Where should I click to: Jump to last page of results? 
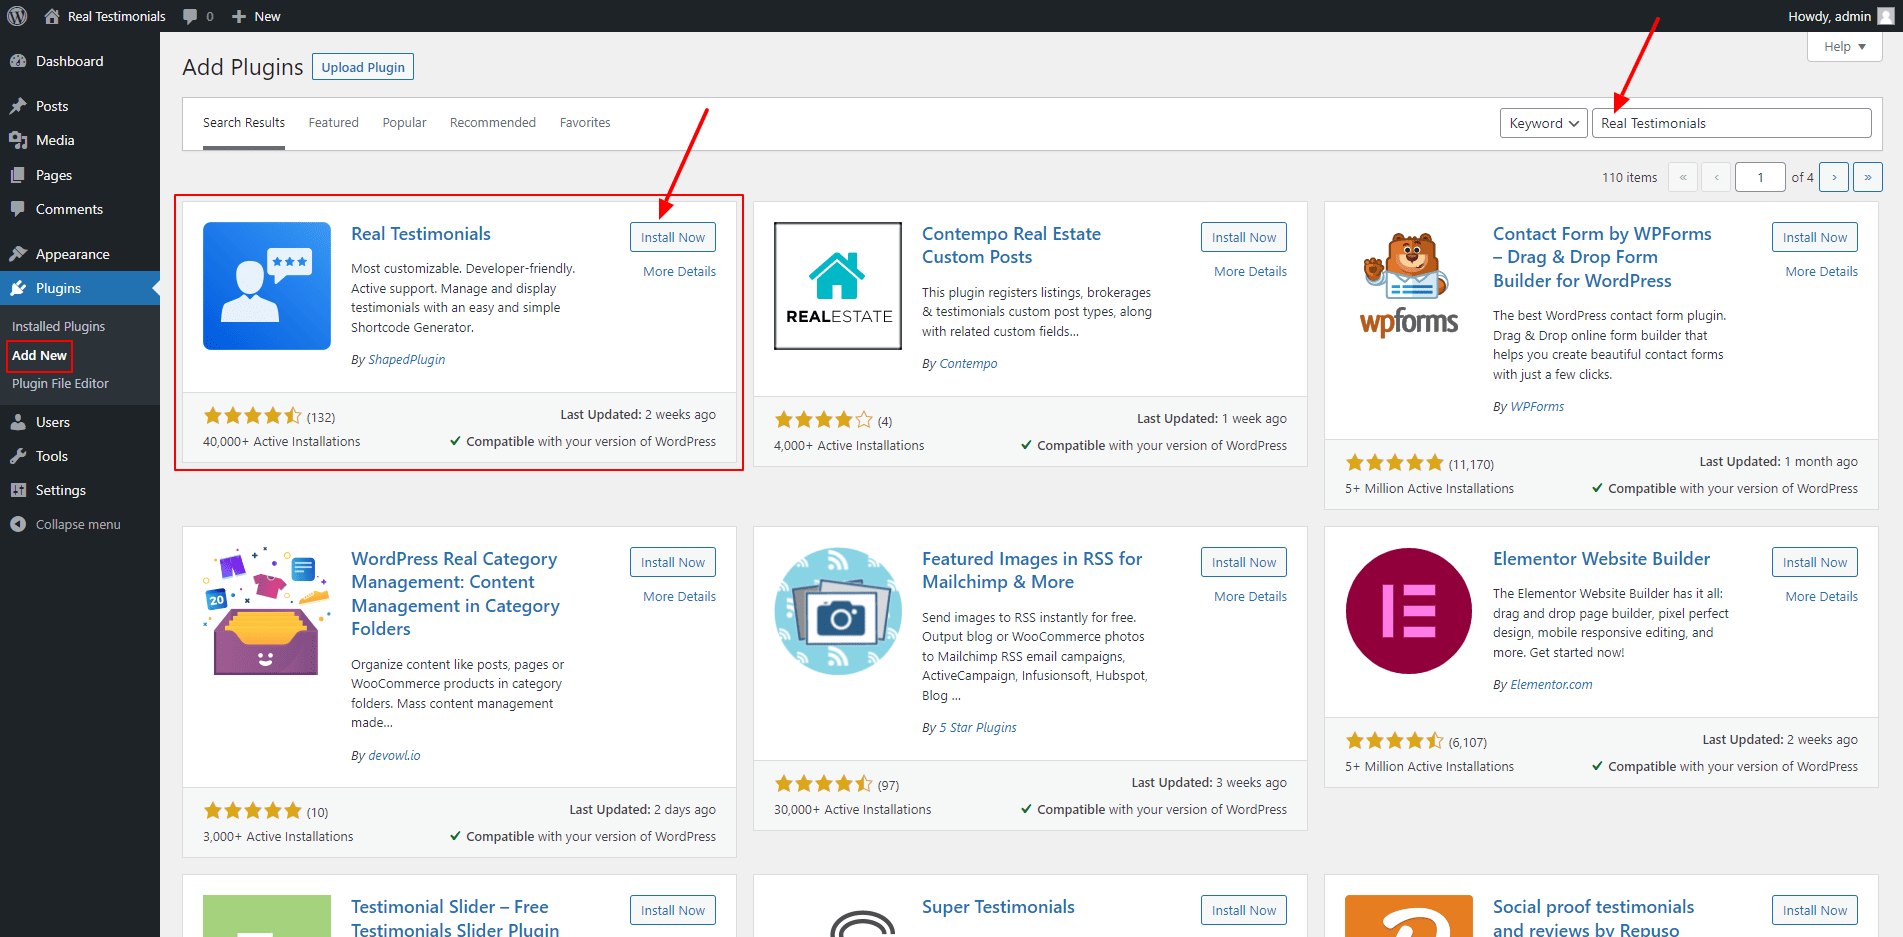[x=1868, y=177]
